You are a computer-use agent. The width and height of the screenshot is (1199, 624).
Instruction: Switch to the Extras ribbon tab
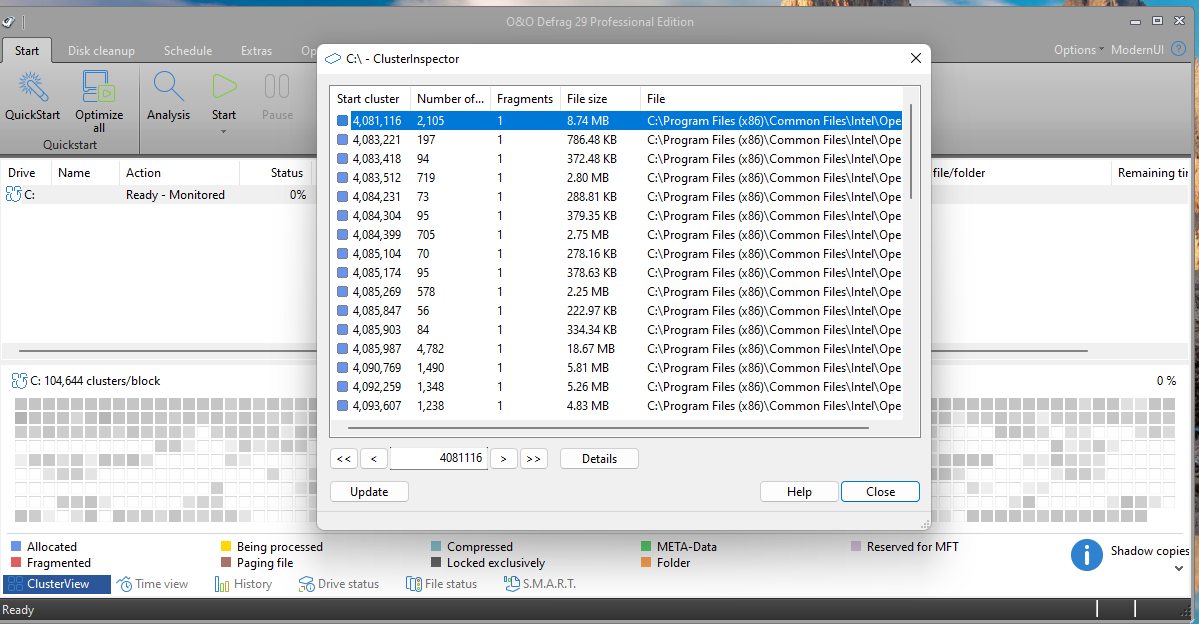point(256,50)
